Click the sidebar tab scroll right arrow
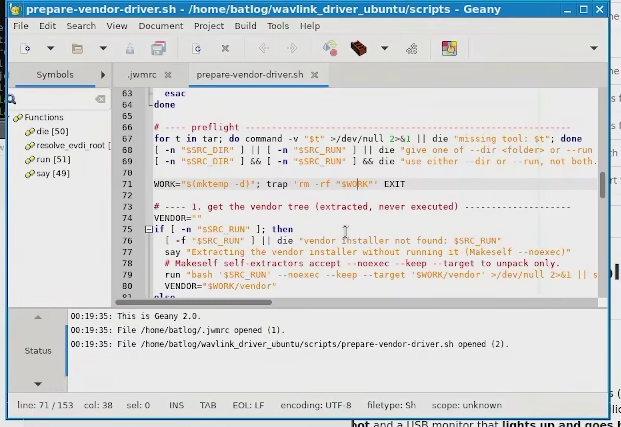This screenshot has width=621, height=427. [x=103, y=75]
